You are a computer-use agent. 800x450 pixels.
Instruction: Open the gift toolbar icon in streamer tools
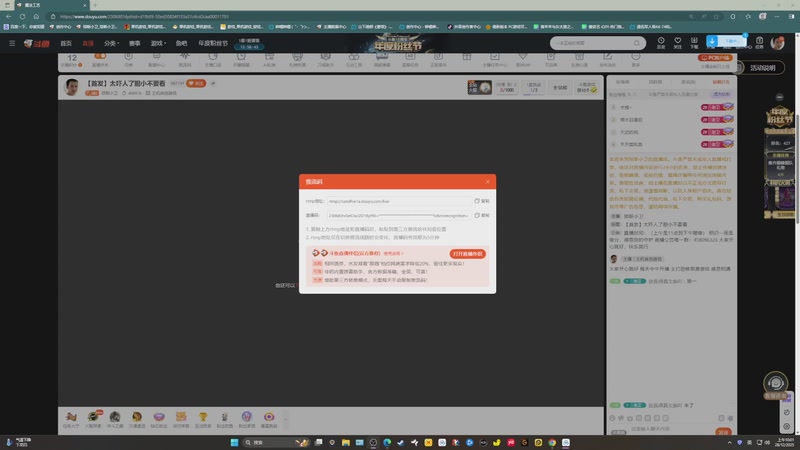[466, 59]
